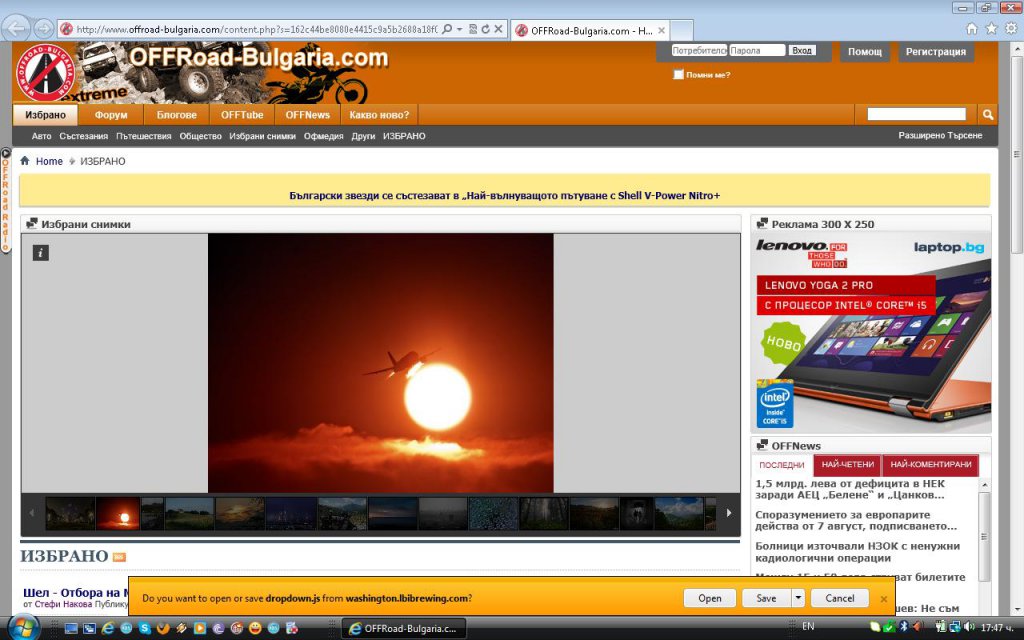Open the Windows Start orb

(23, 628)
